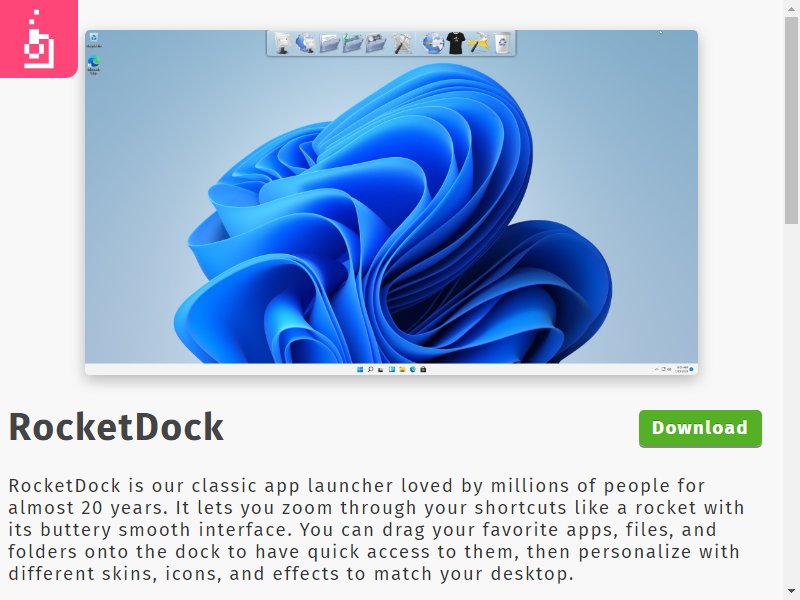Image resolution: width=800 pixels, height=600 pixels.
Task: Click the pink site logo icon
Action: click(38, 38)
